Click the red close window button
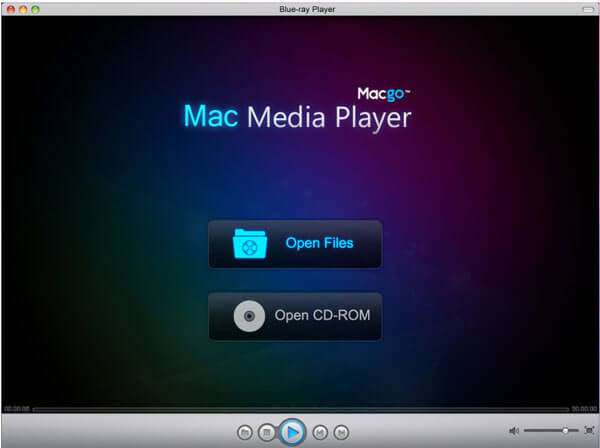This screenshot has height=448, width=600. click(x=11, y=9)
